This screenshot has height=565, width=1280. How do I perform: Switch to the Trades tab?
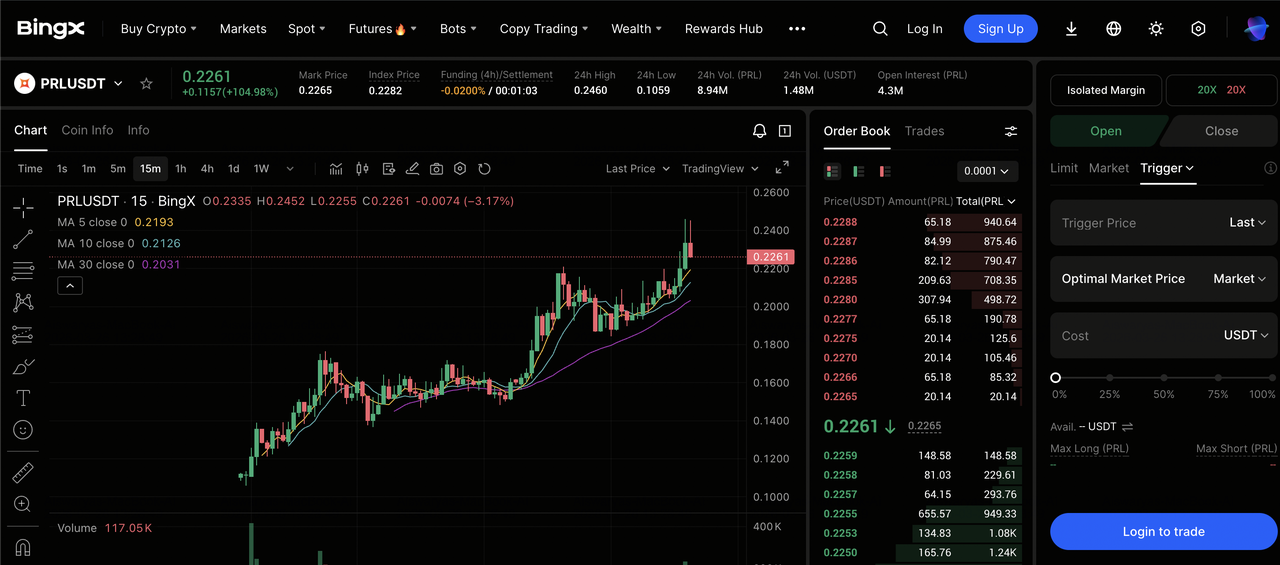tap(924, 131)
